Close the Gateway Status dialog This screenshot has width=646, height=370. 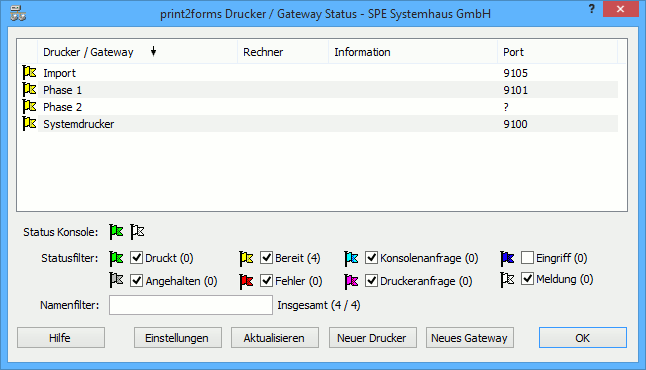(x=620, y=9)
